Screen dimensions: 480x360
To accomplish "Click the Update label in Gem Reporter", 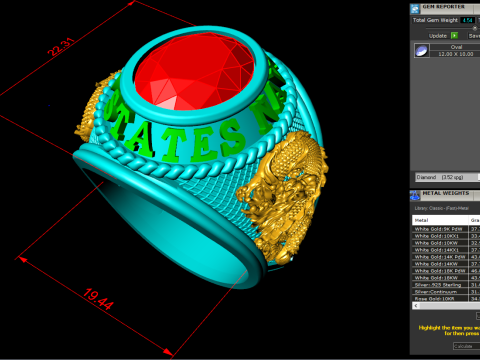I will coord(438,36).
